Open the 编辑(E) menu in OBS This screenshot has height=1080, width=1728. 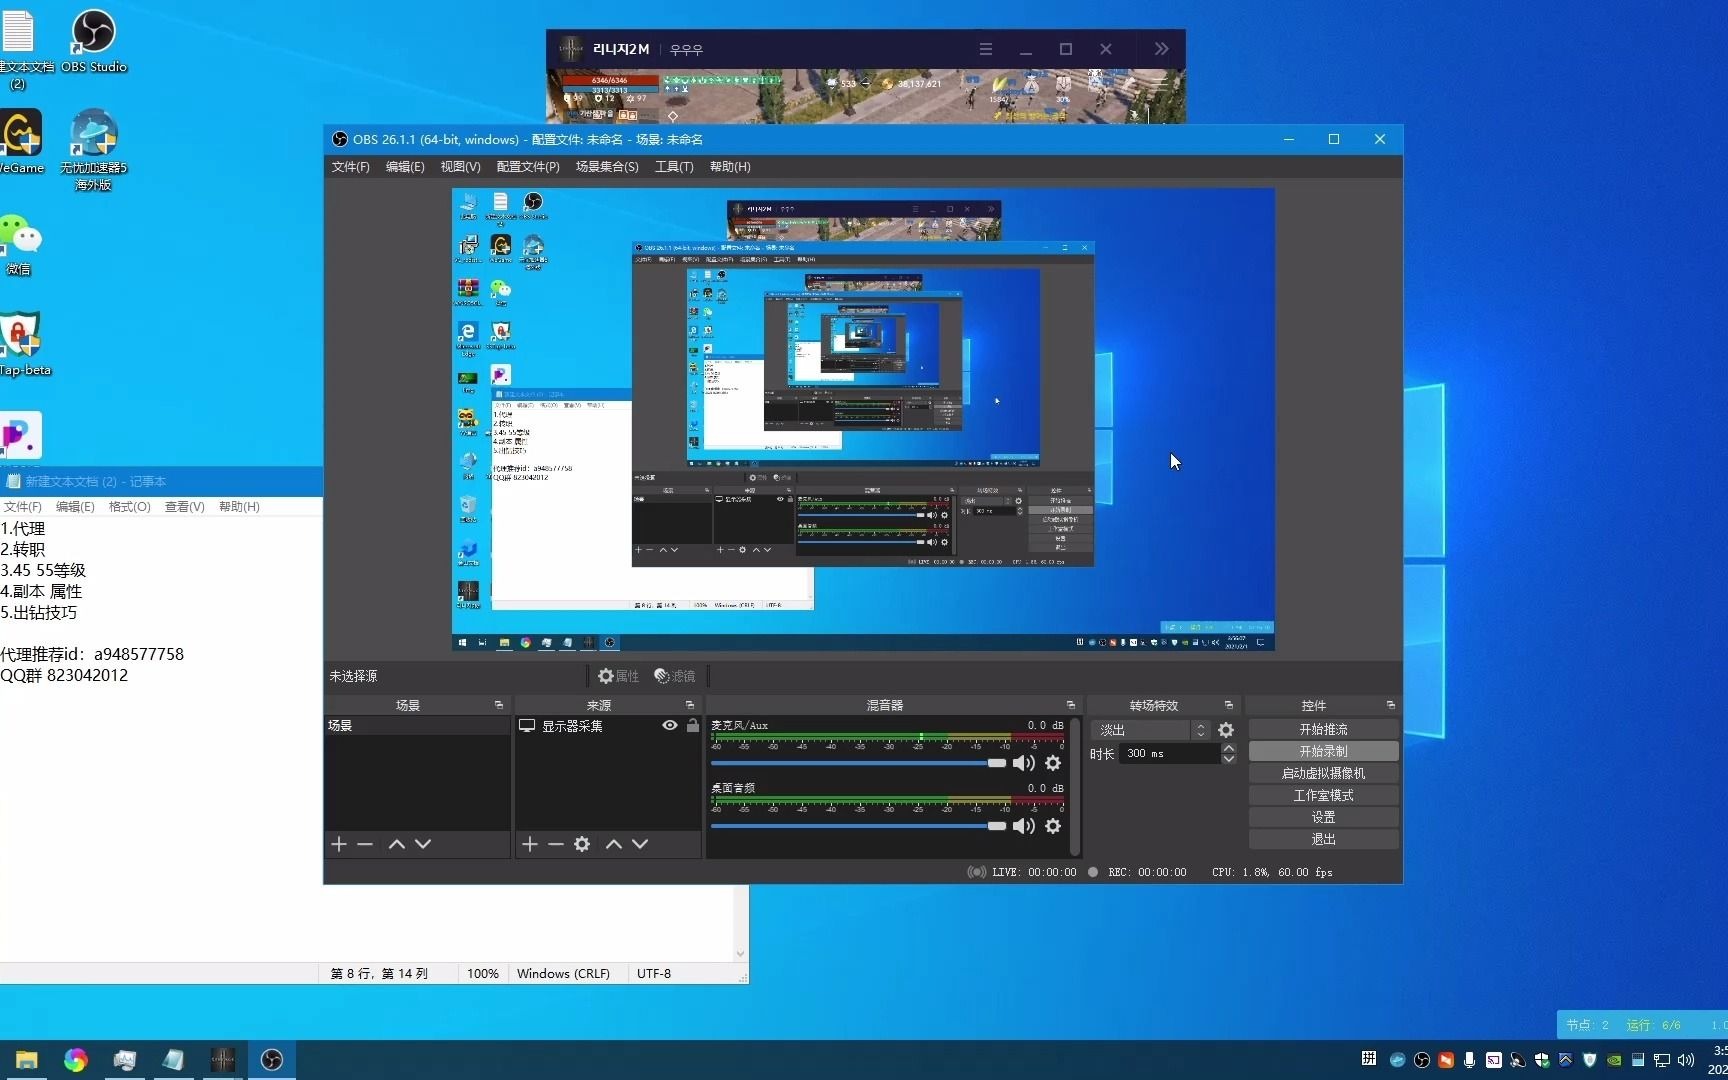coord(405,167)
